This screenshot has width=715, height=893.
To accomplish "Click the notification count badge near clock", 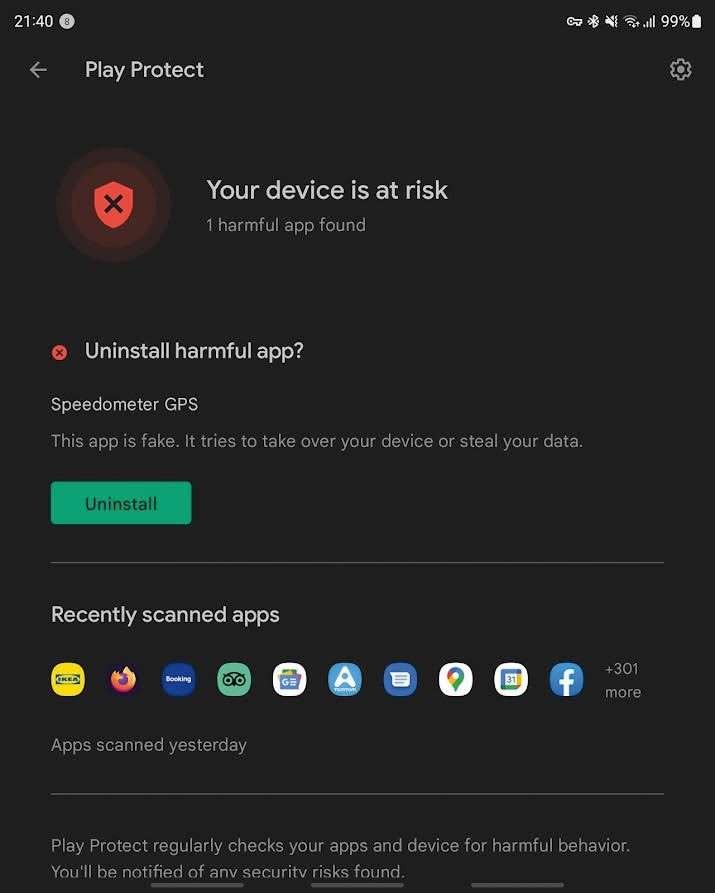I will click(67, 22).
